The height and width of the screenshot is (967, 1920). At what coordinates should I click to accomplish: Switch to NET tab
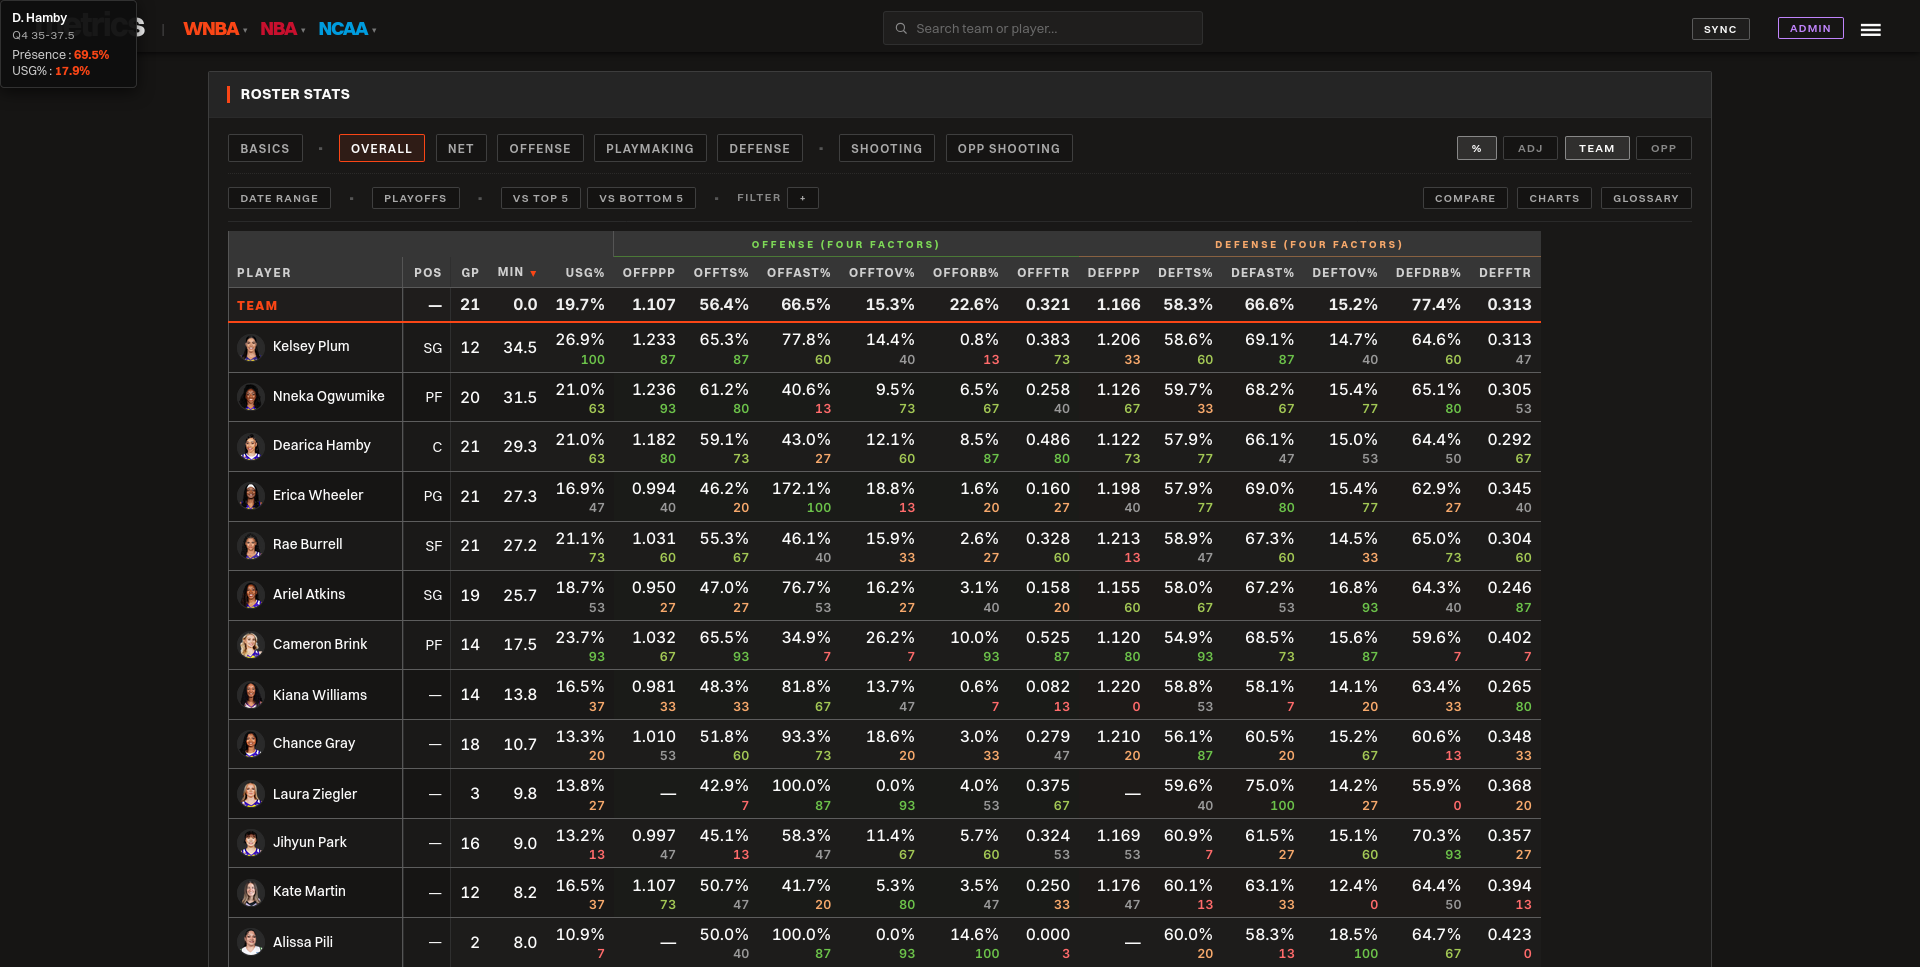click(x=461, y=148)
